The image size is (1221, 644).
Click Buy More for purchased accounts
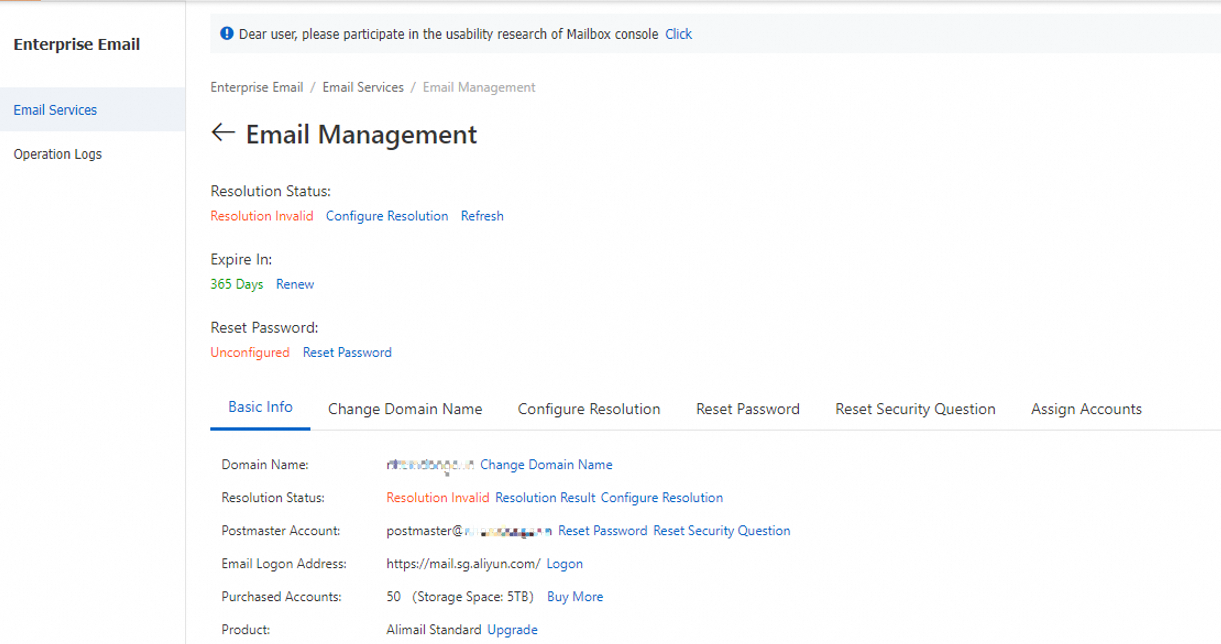(575, 596)
